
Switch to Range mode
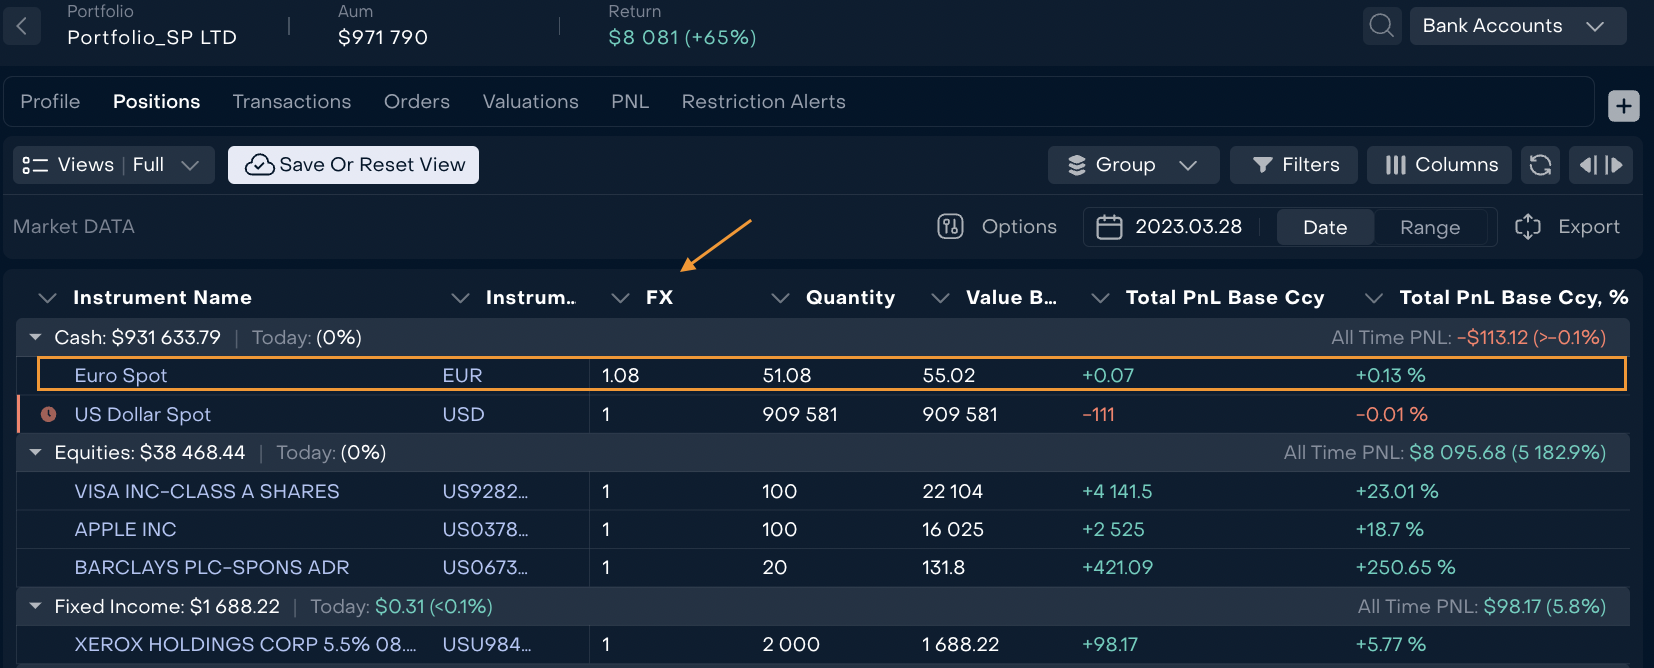point(1429,227)
